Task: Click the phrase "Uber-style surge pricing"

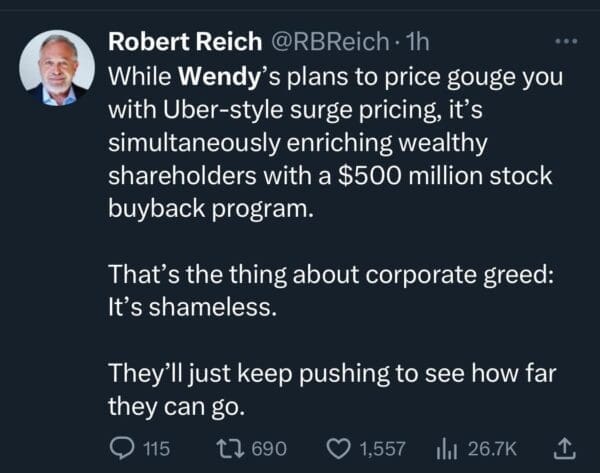Action: click(268, 110)
